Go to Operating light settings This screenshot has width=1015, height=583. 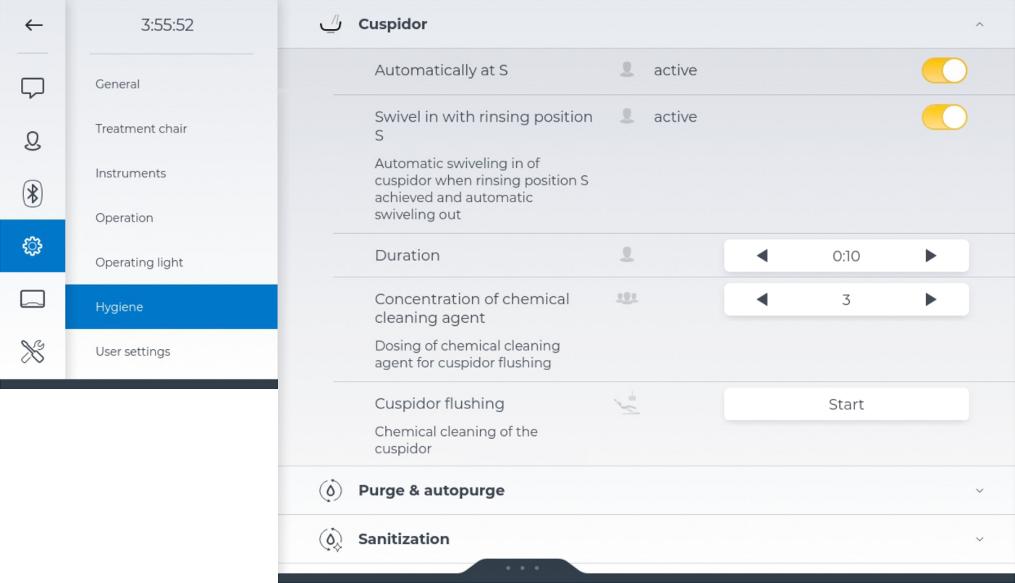pos(139,263)
